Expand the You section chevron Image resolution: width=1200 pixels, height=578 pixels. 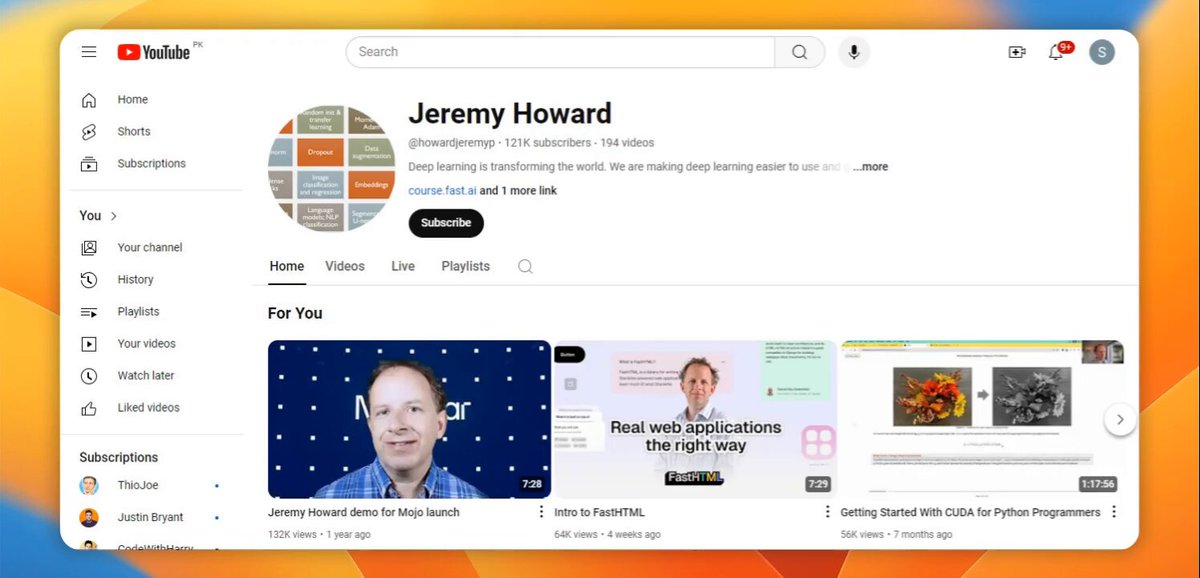click(x=114, y=216)
